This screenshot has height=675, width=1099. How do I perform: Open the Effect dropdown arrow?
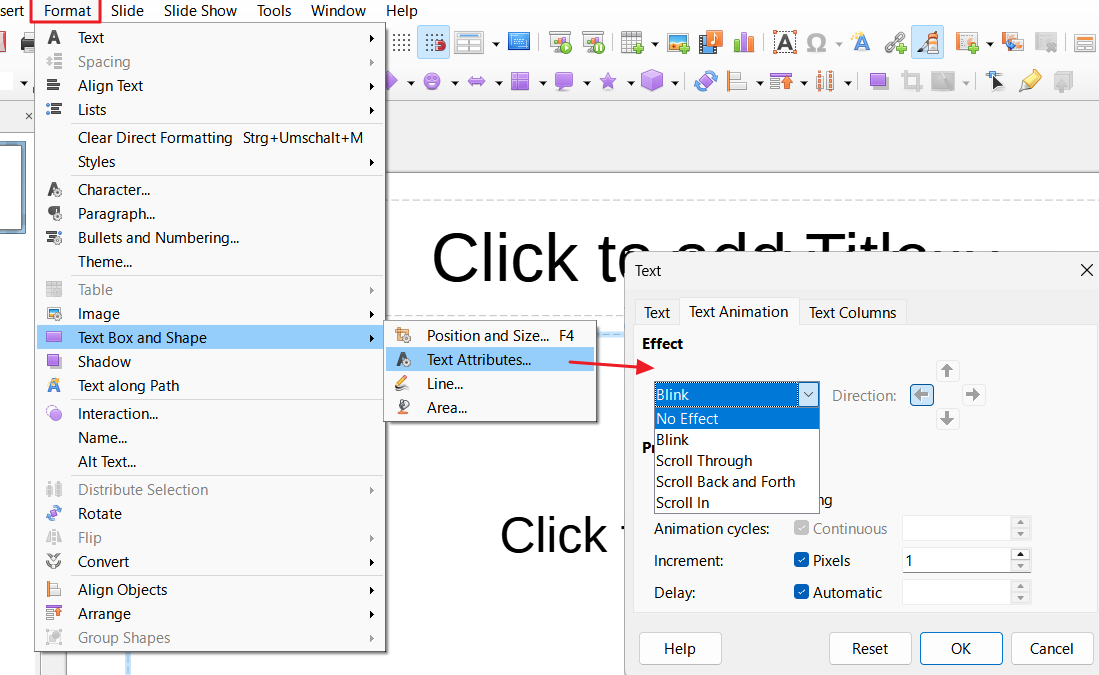coord(808,395)
